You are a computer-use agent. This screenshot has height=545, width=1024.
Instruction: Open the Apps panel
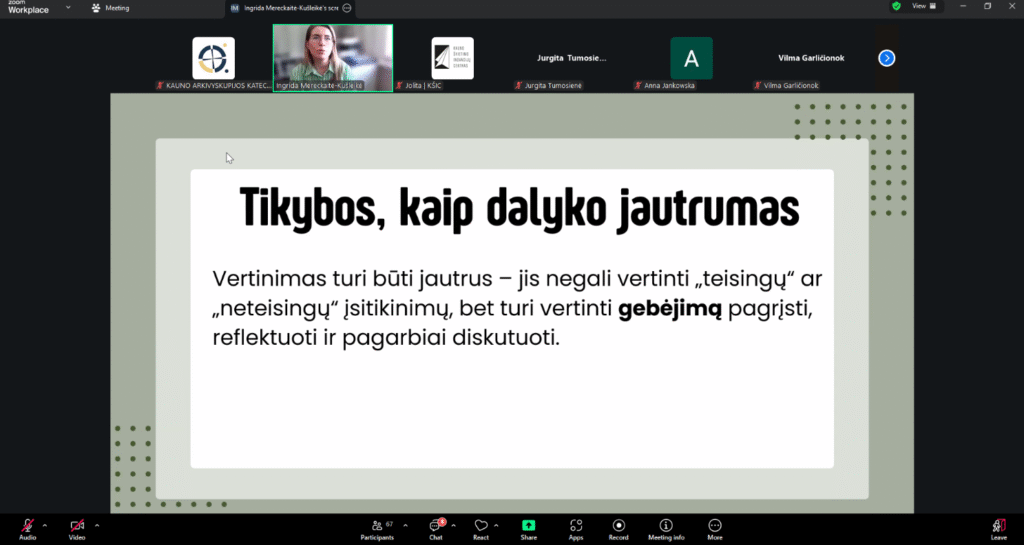point(576,527)
